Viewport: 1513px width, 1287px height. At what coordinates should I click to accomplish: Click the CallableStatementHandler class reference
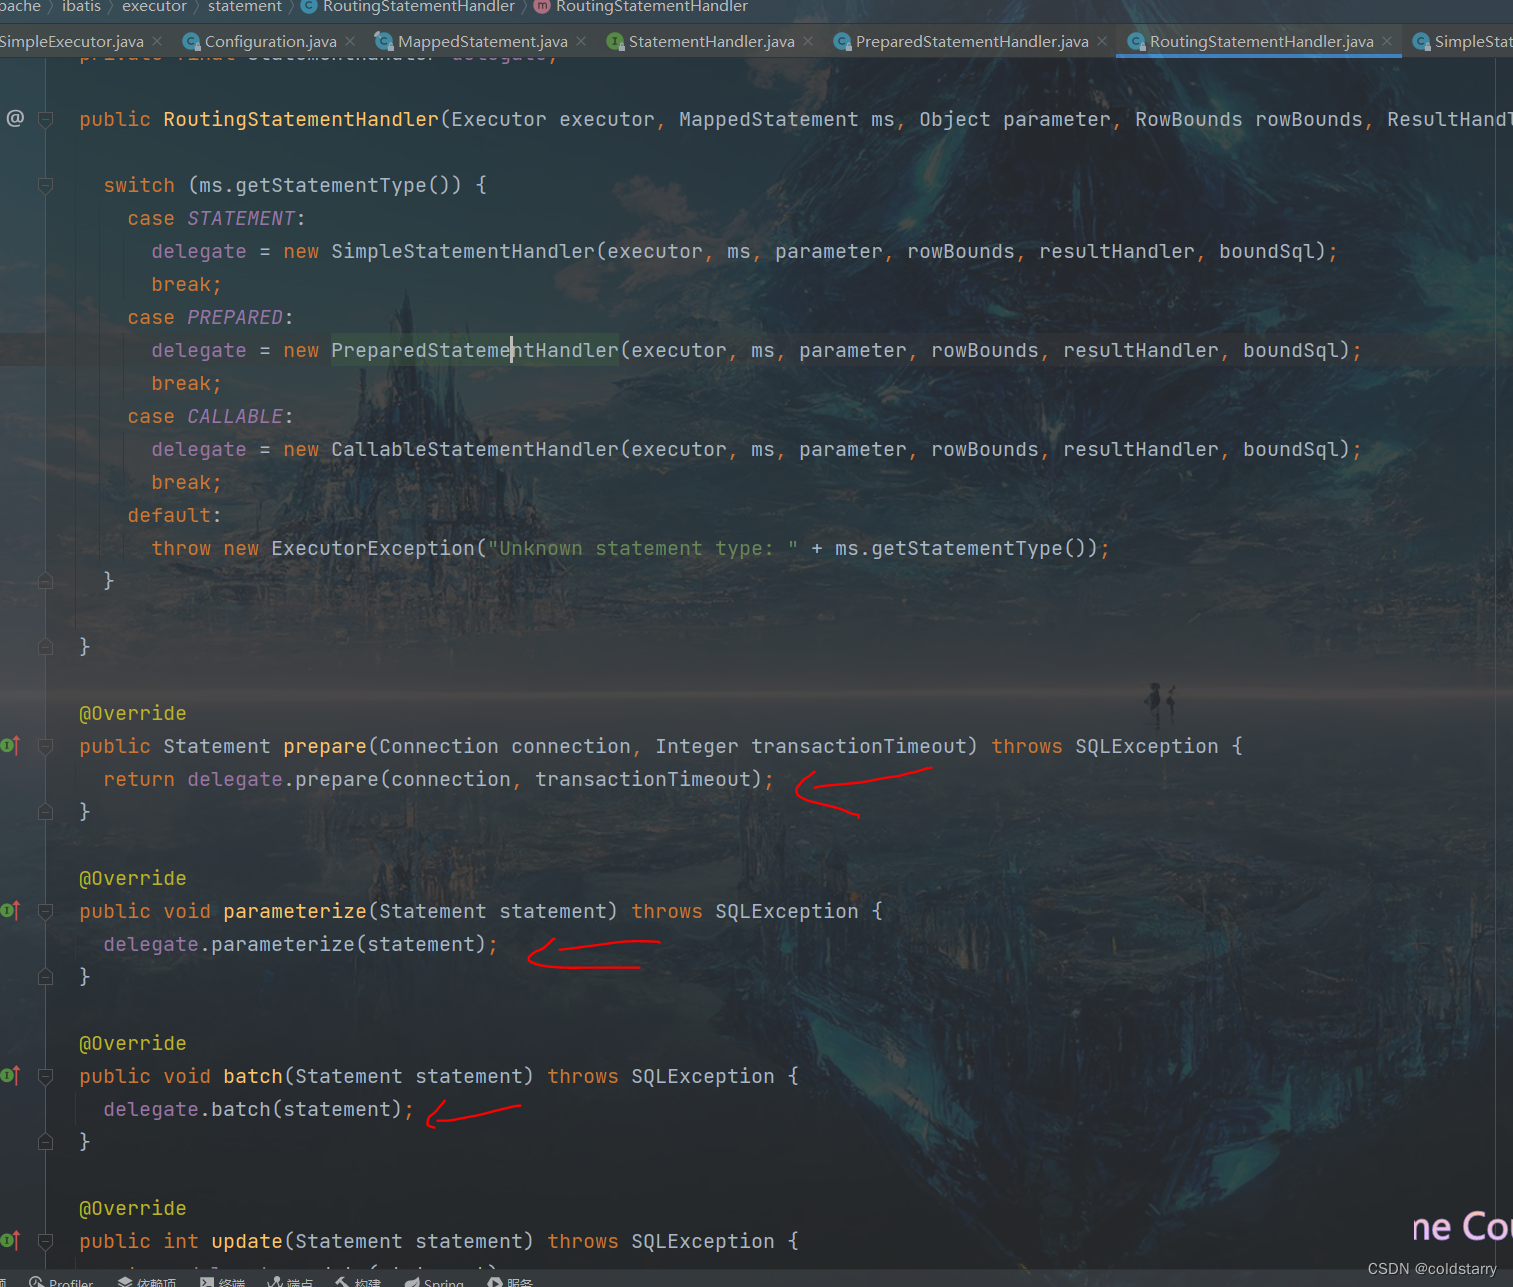(x=475, y=449)
